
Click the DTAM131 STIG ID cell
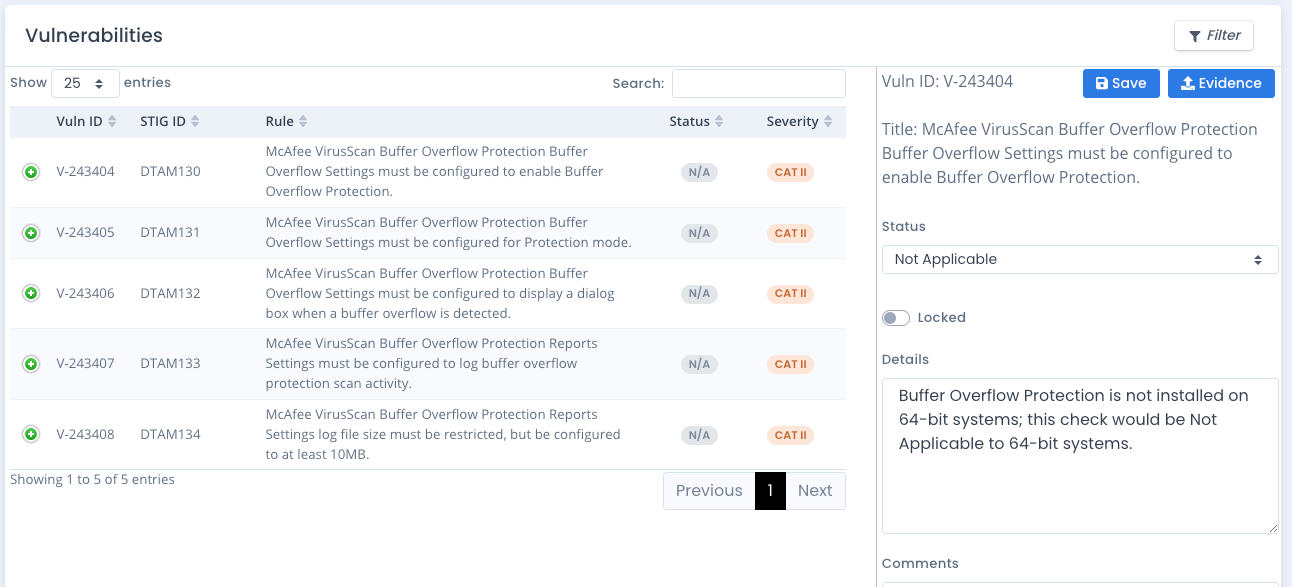(170, 233)
